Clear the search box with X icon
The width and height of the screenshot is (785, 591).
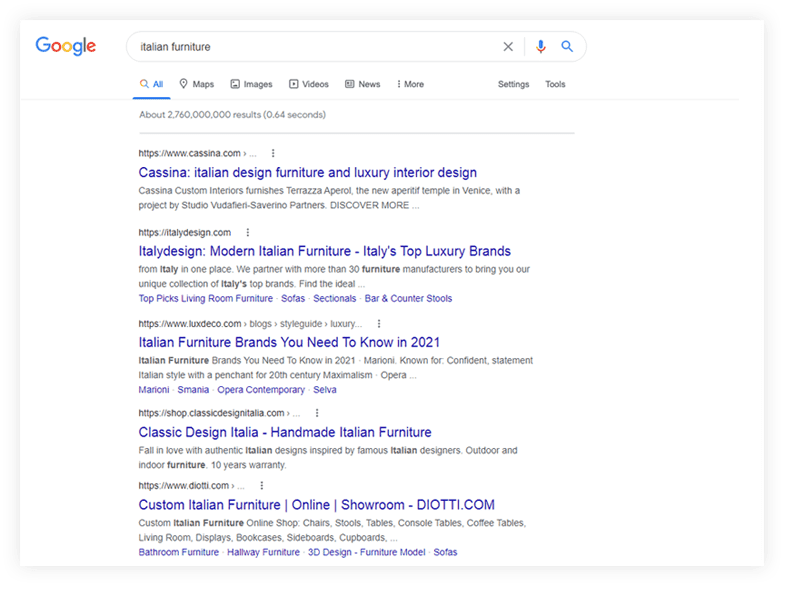tap(508, 47)
